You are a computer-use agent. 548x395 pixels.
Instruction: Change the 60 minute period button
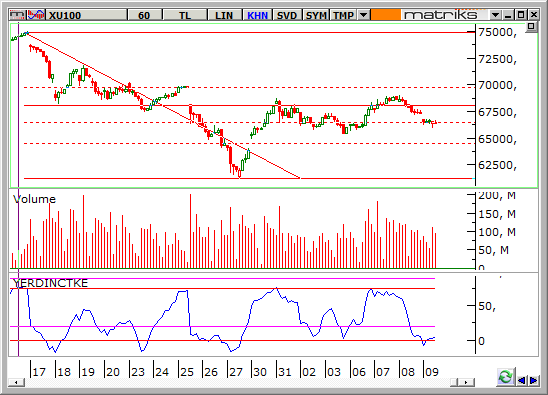145,15
